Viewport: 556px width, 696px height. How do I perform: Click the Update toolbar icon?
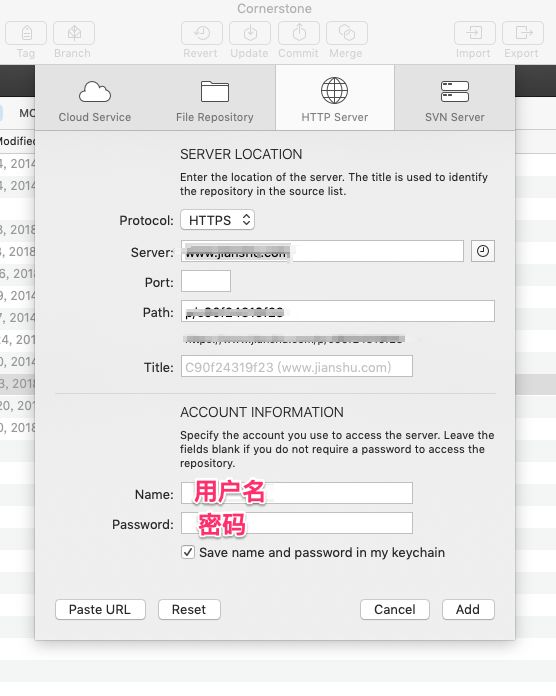point(250,33)
